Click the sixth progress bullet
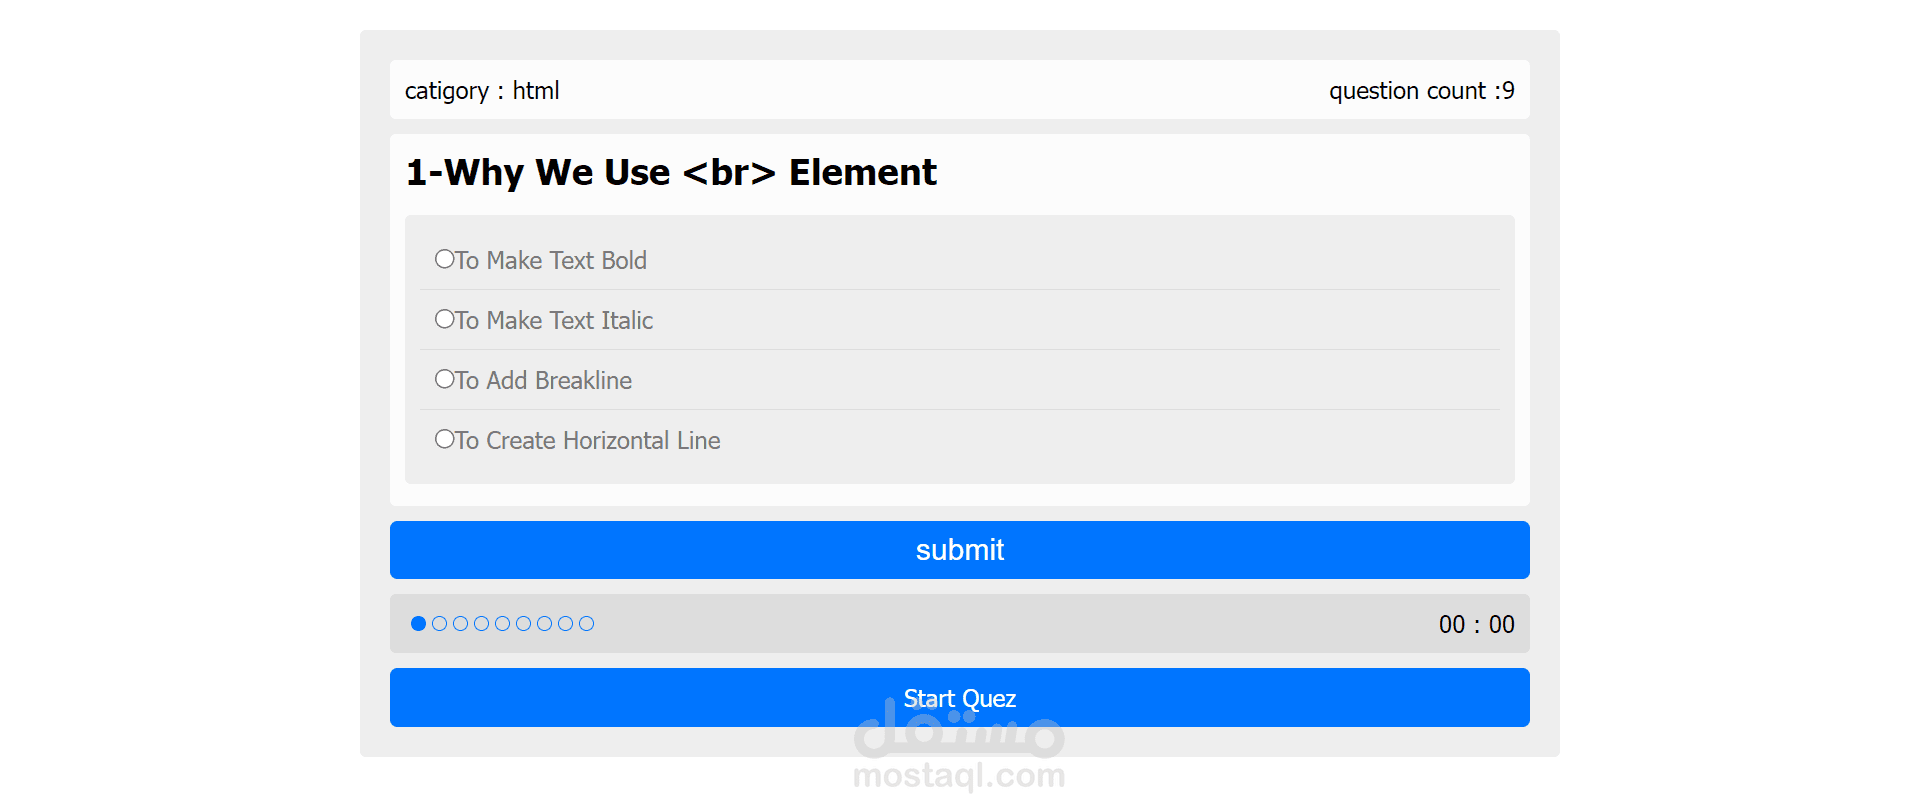This screenshot has height=810, width=1920. click(523, 624)
